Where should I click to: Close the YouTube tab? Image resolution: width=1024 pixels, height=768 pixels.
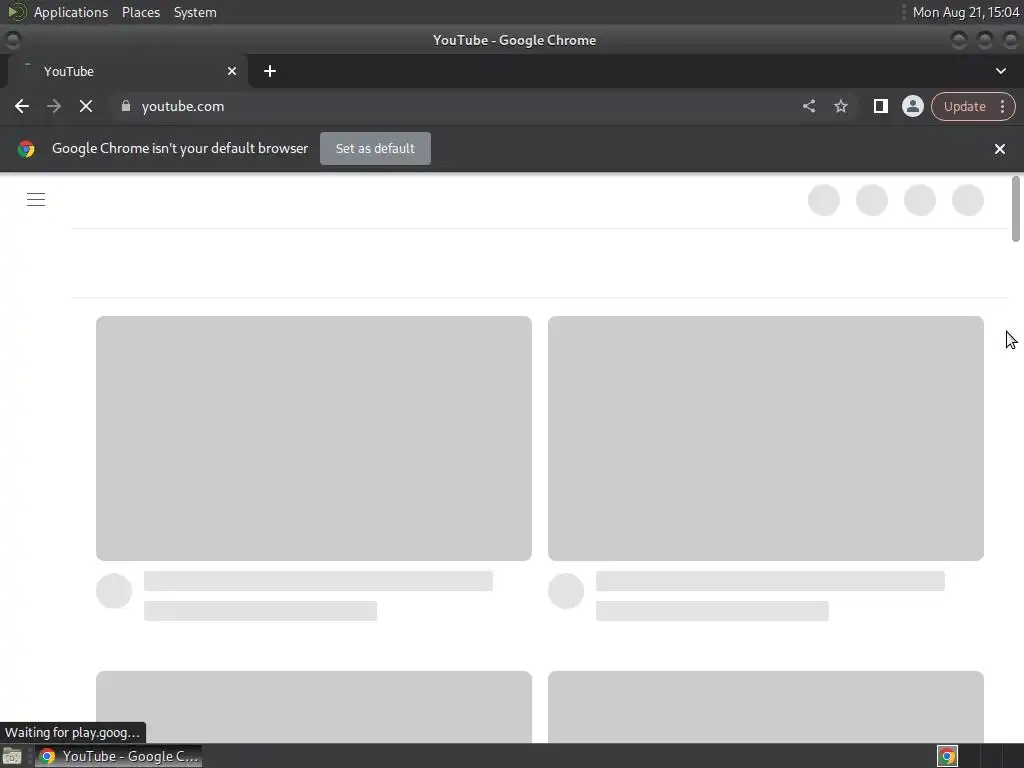[x=232, y=71]
